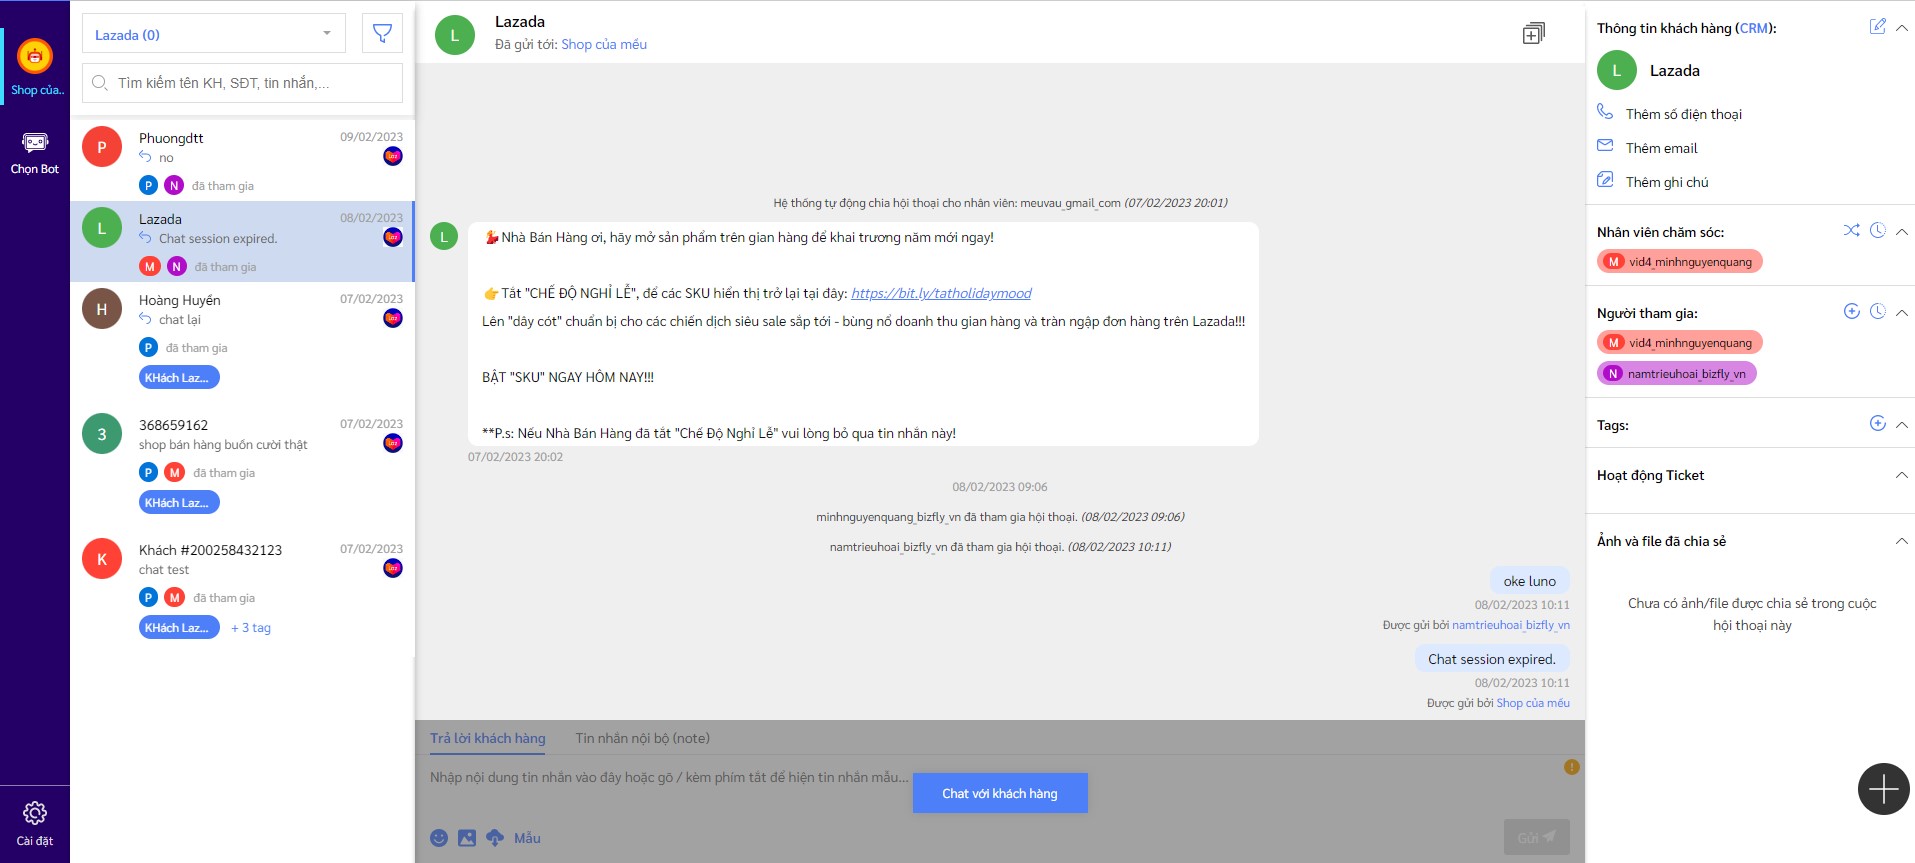Viewport: 1915px width, 863px height.
Task: Click the note icon next to Thêm ghi chú
Action: click(1605, 179)
